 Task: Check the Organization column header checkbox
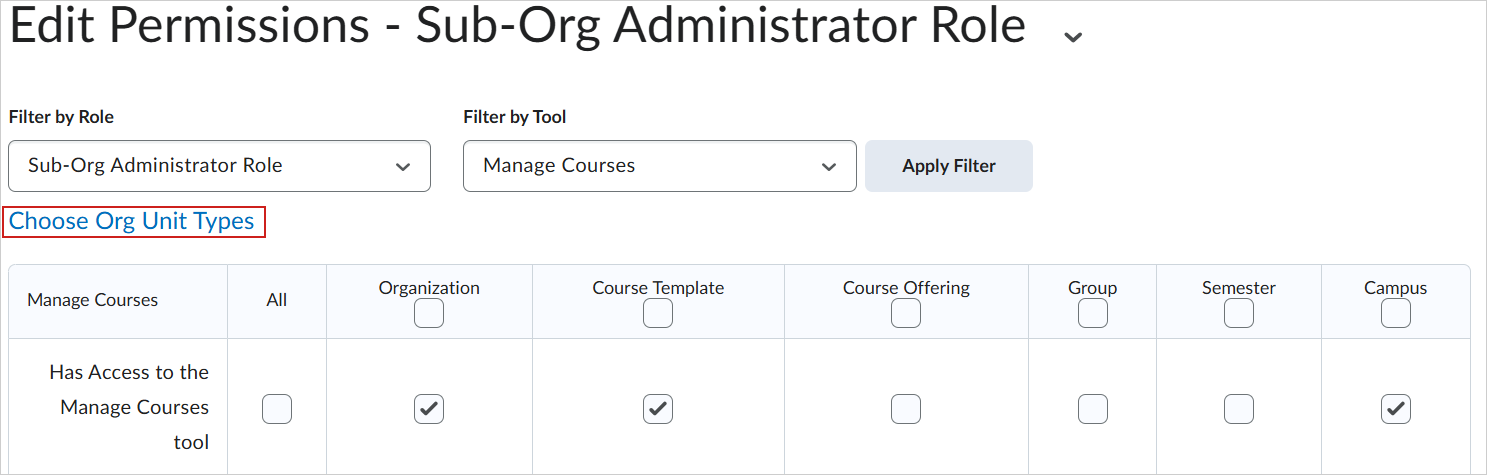coord(429,314)
